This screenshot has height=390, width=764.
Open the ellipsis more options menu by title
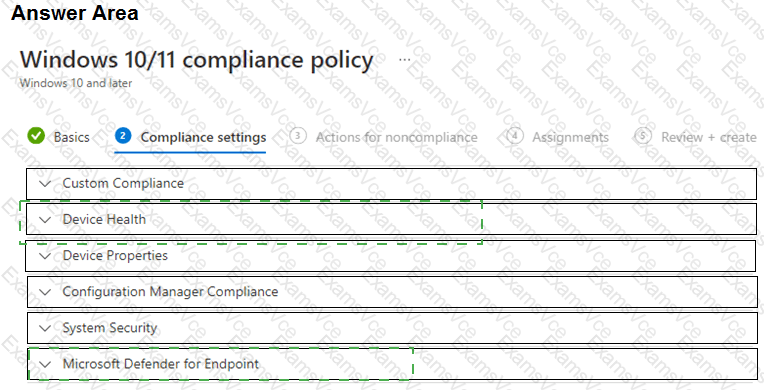coord(404,60)
